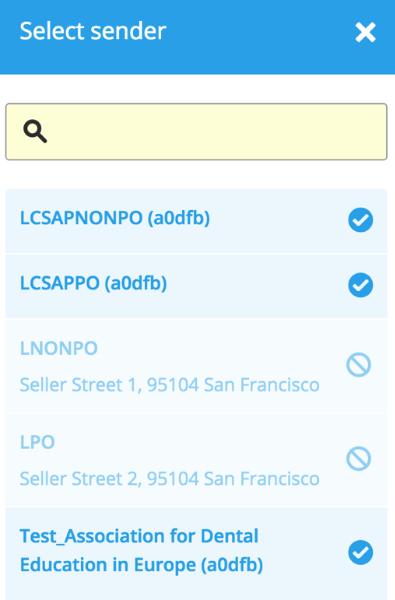Click the magnifier search icon
This screenshot has height=600, width=395.
(35, 131)
